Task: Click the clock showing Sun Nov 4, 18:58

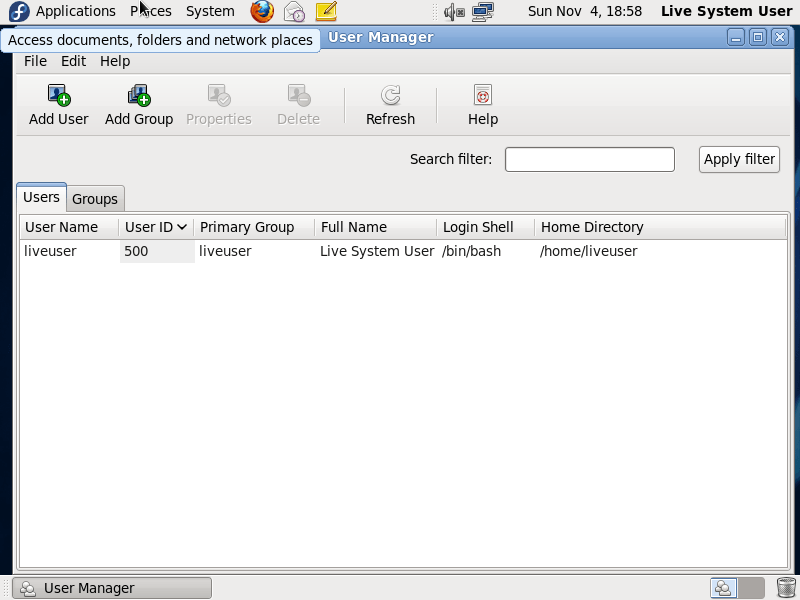Action: tap(585, 11)
